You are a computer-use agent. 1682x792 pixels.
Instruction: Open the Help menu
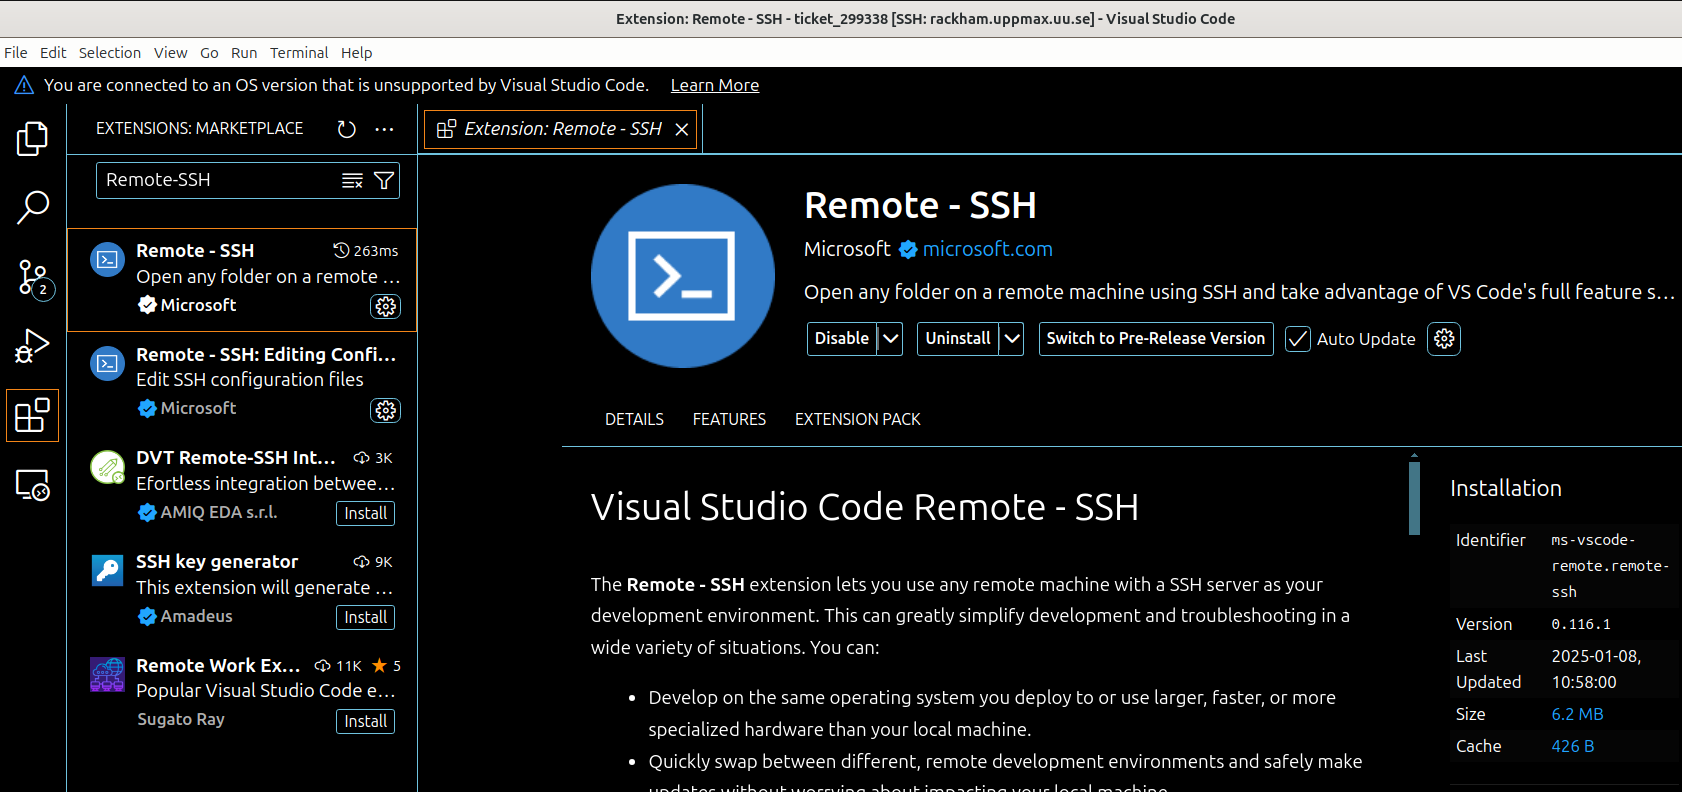coord(356,53)
